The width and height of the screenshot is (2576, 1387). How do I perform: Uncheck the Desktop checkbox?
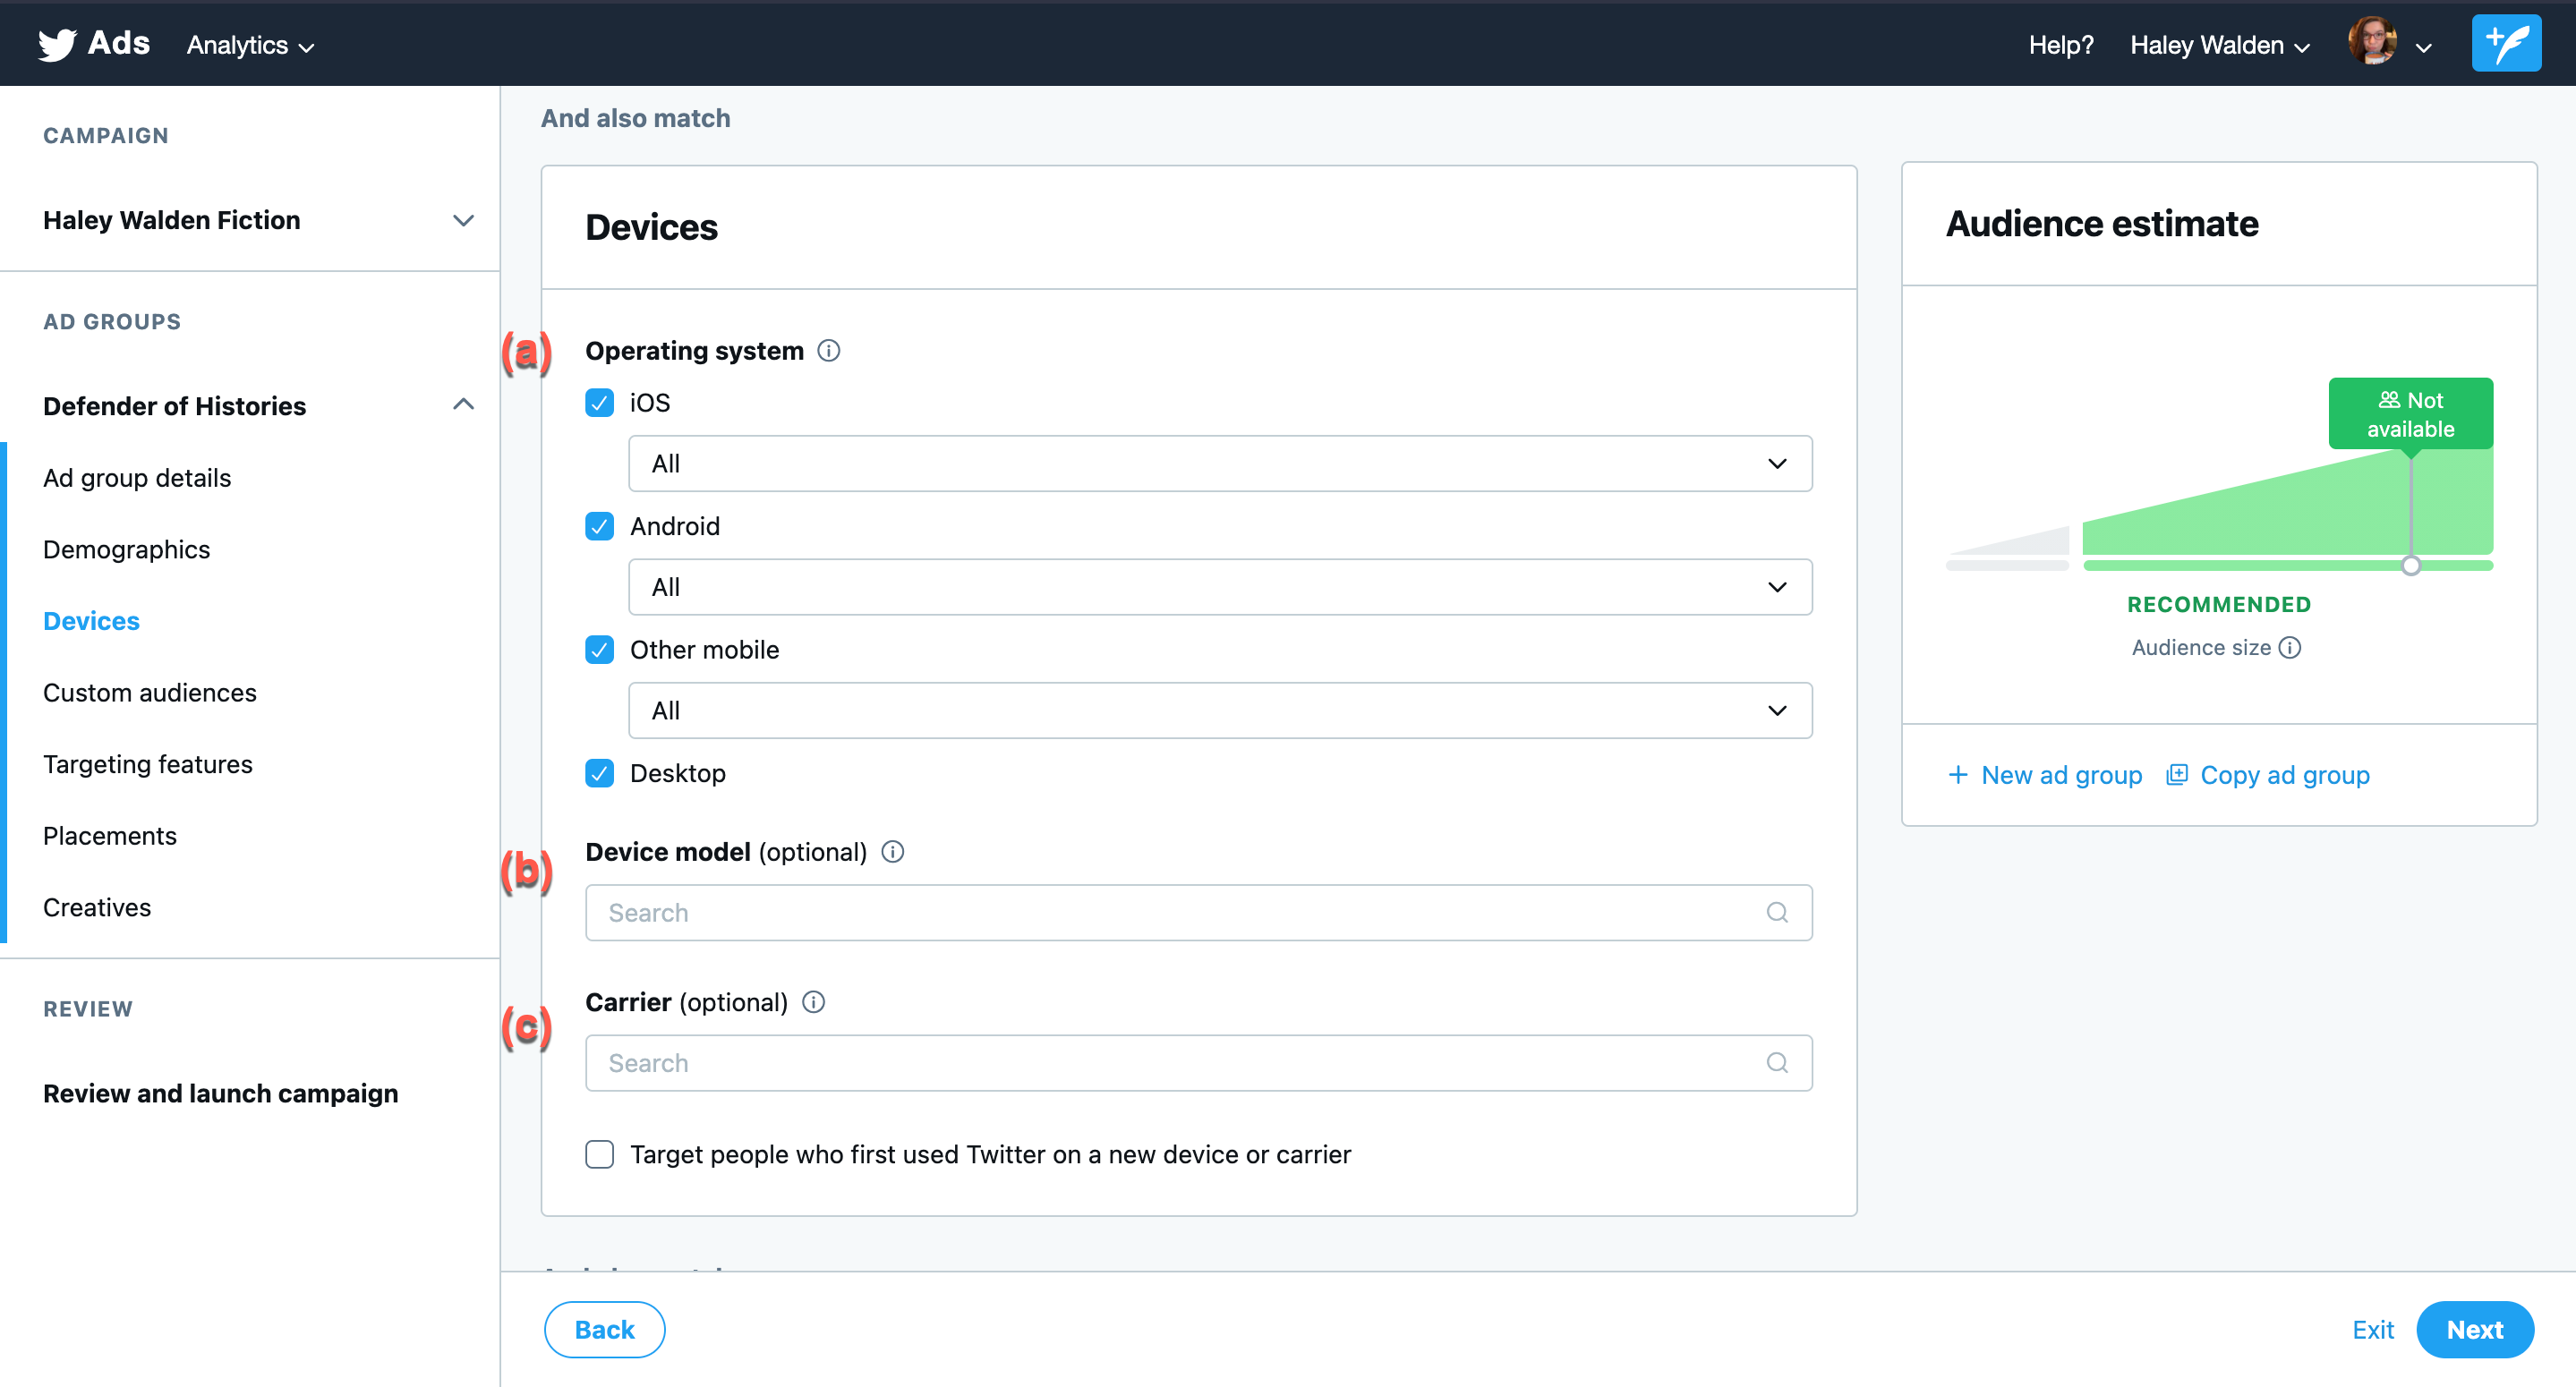599,773
